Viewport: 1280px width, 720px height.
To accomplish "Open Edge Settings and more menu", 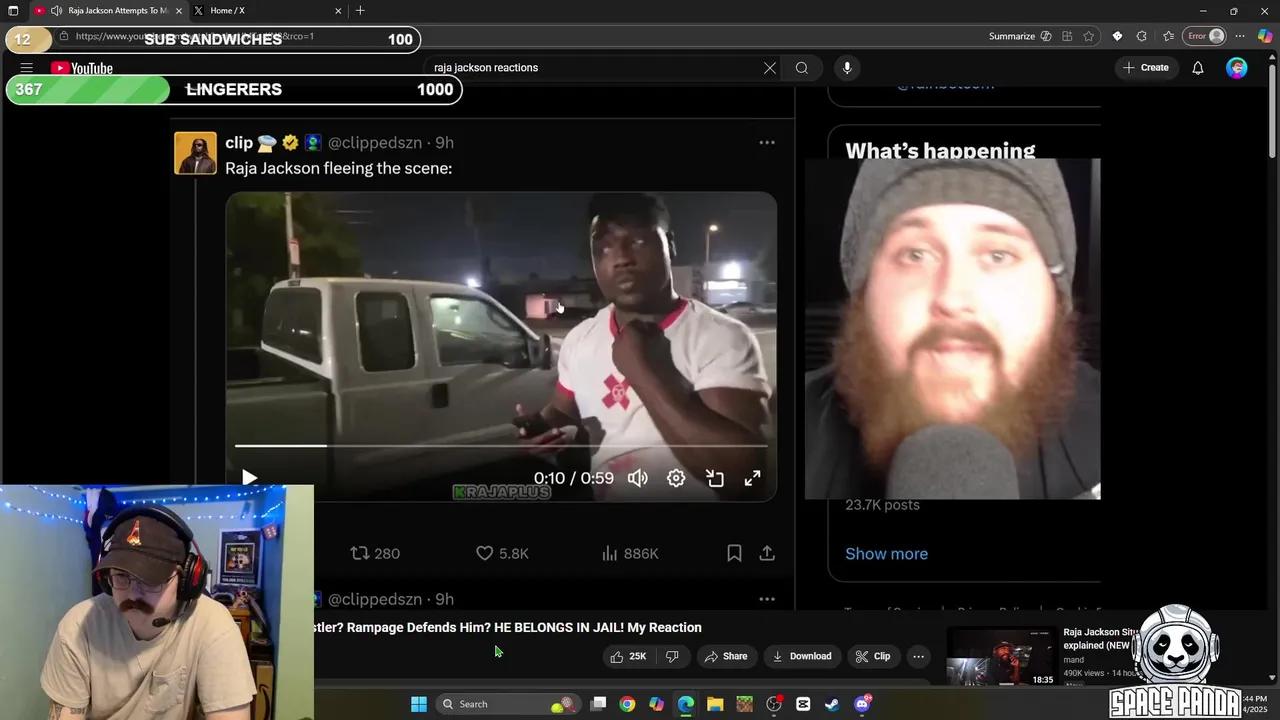I will coord(1240,36).
